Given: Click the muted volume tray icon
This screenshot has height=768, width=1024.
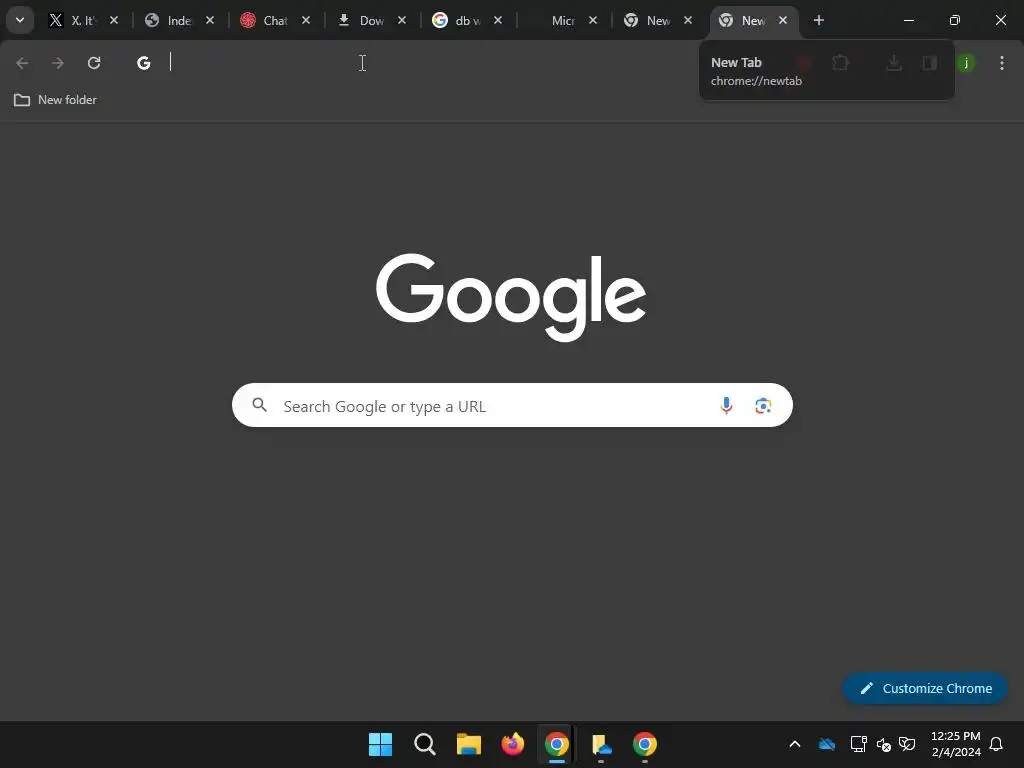Looking at the screenshot, I should point(884,744).
